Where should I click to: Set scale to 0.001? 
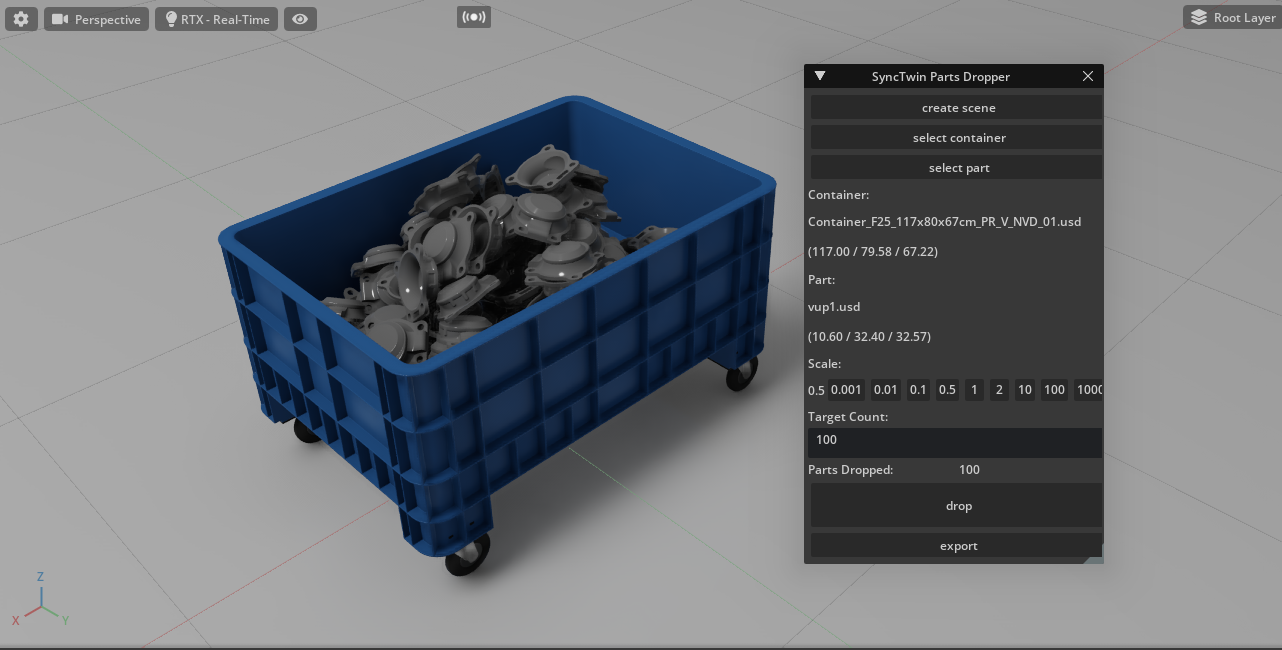[846, 390]
